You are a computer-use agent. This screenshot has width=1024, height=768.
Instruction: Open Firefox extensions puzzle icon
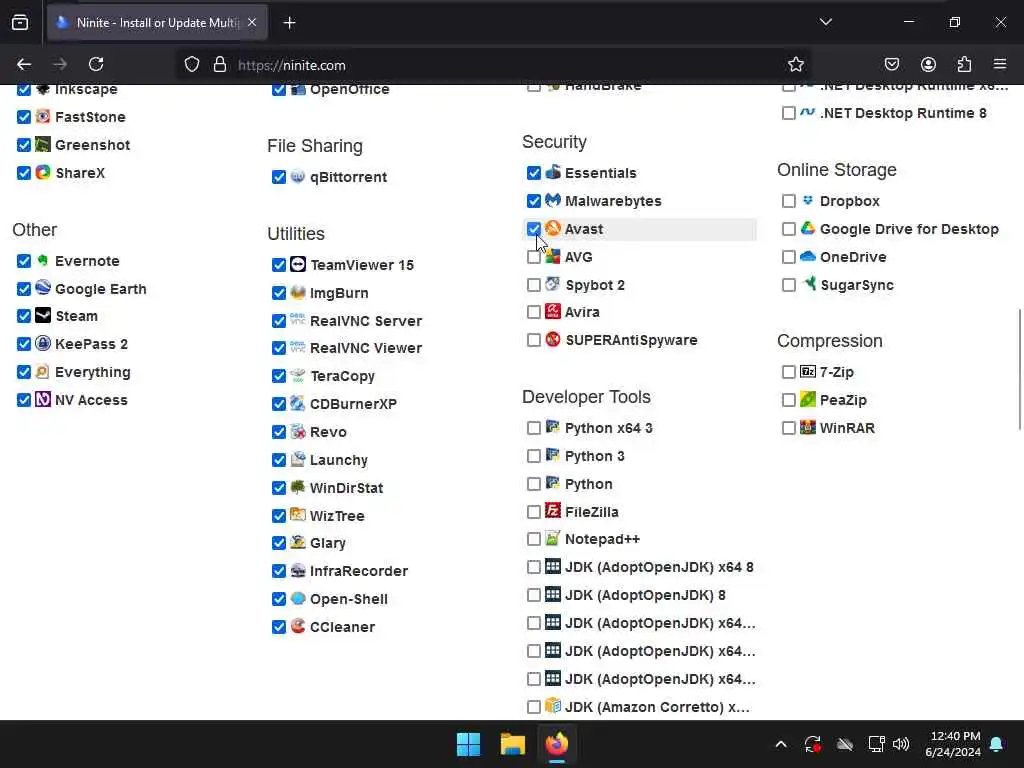pos(964,64)
